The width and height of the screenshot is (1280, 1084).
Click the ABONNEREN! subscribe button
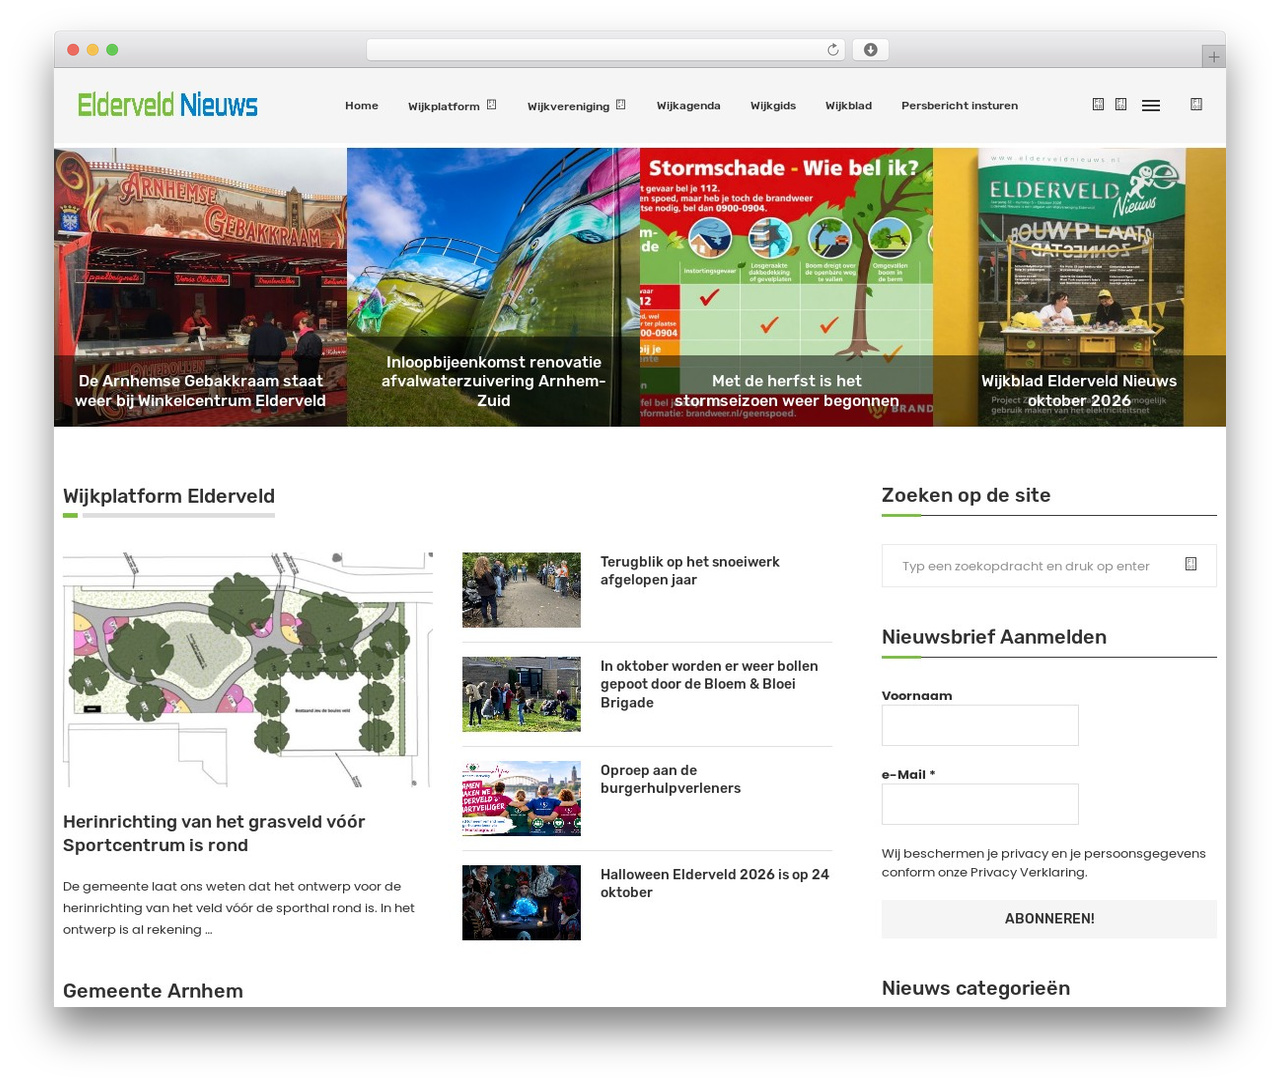pyautogui.click(x=1049, y=919)
